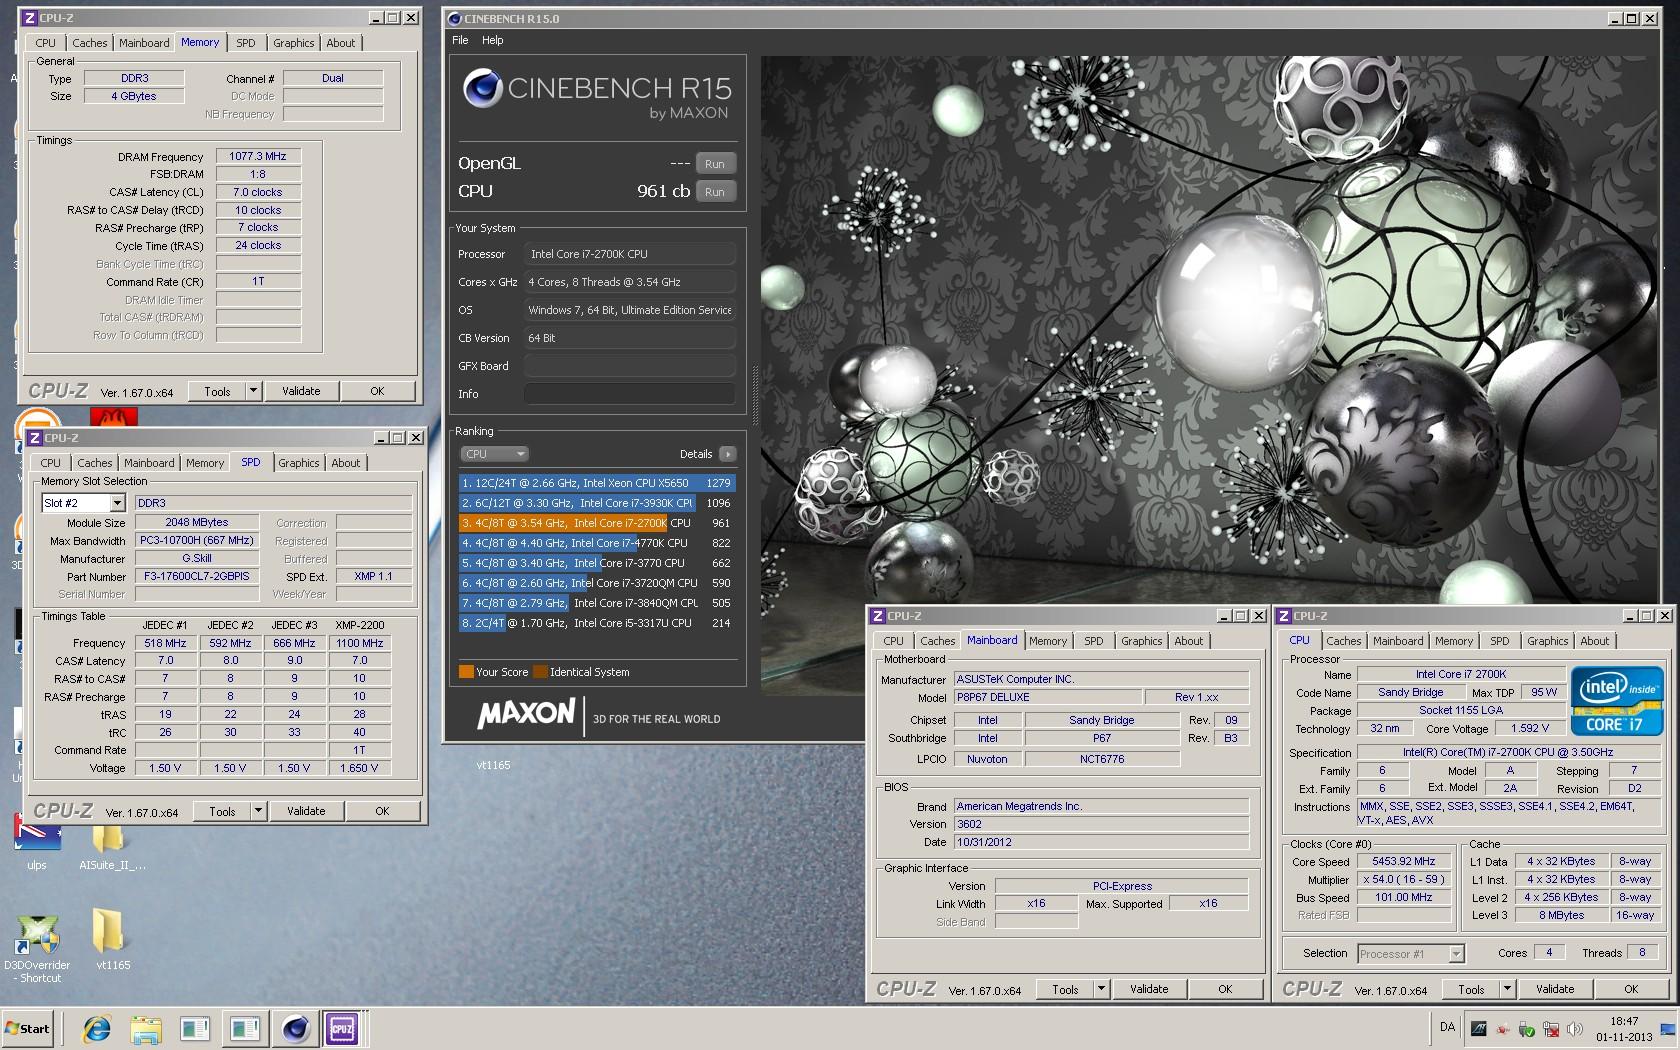Click the Show Desktop icon near clock
1680x1050 pixels.
pyautogui.click(x=1667, y=1029)
